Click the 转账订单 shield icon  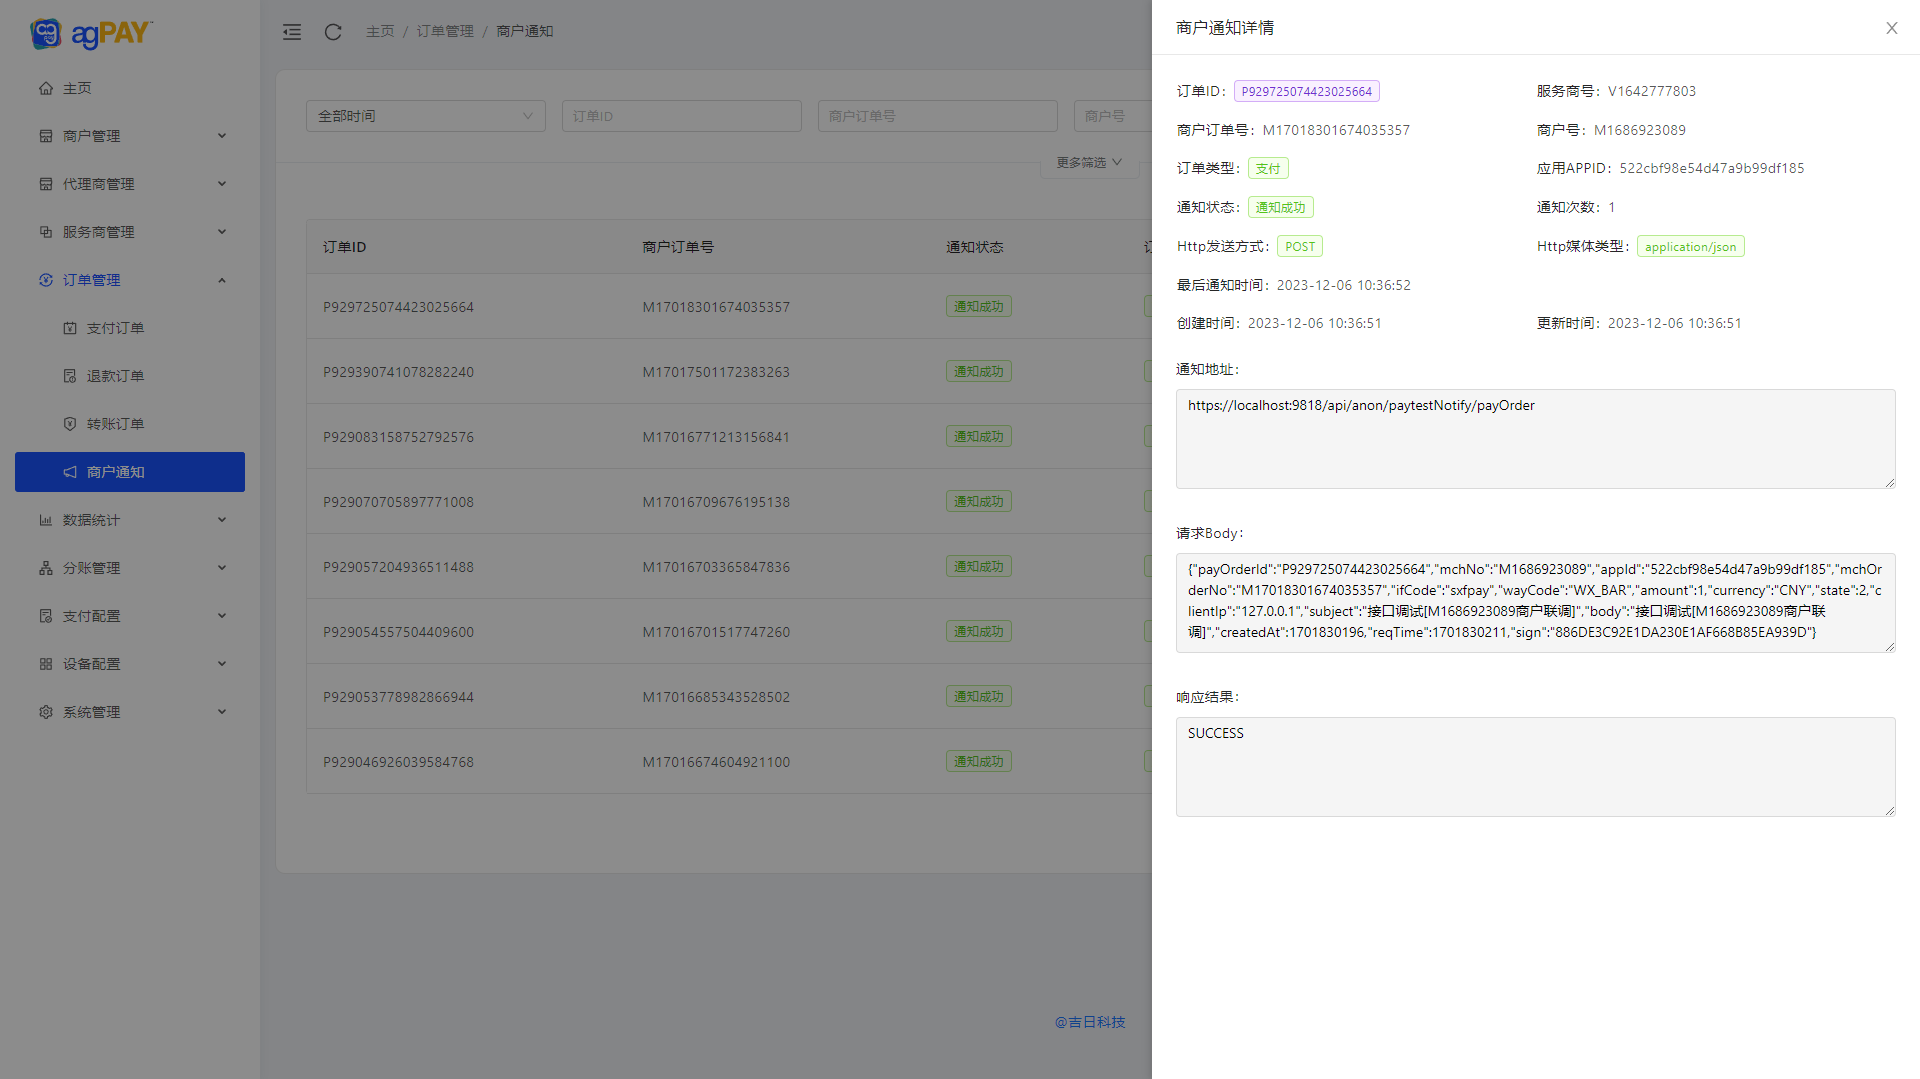[70, 424]
